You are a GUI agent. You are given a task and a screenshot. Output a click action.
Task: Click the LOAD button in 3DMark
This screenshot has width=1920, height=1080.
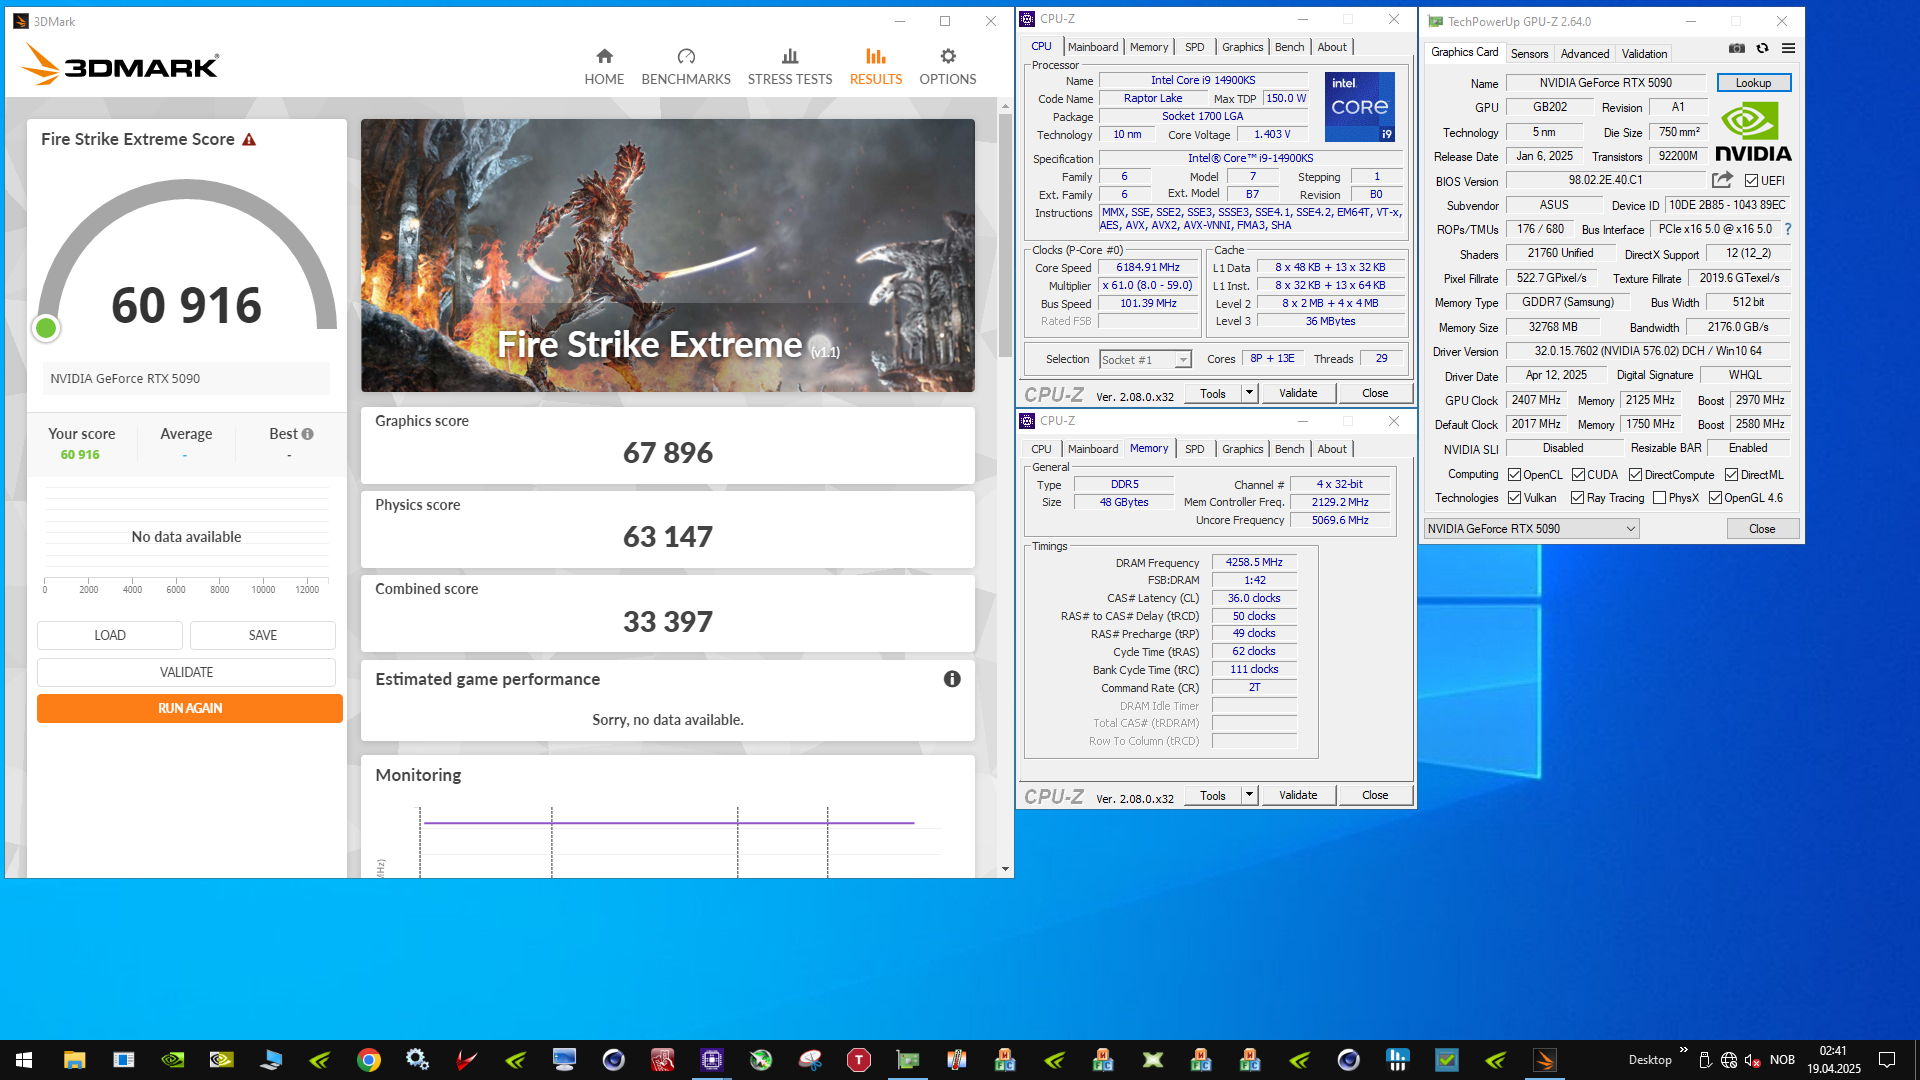coord(110,635)
